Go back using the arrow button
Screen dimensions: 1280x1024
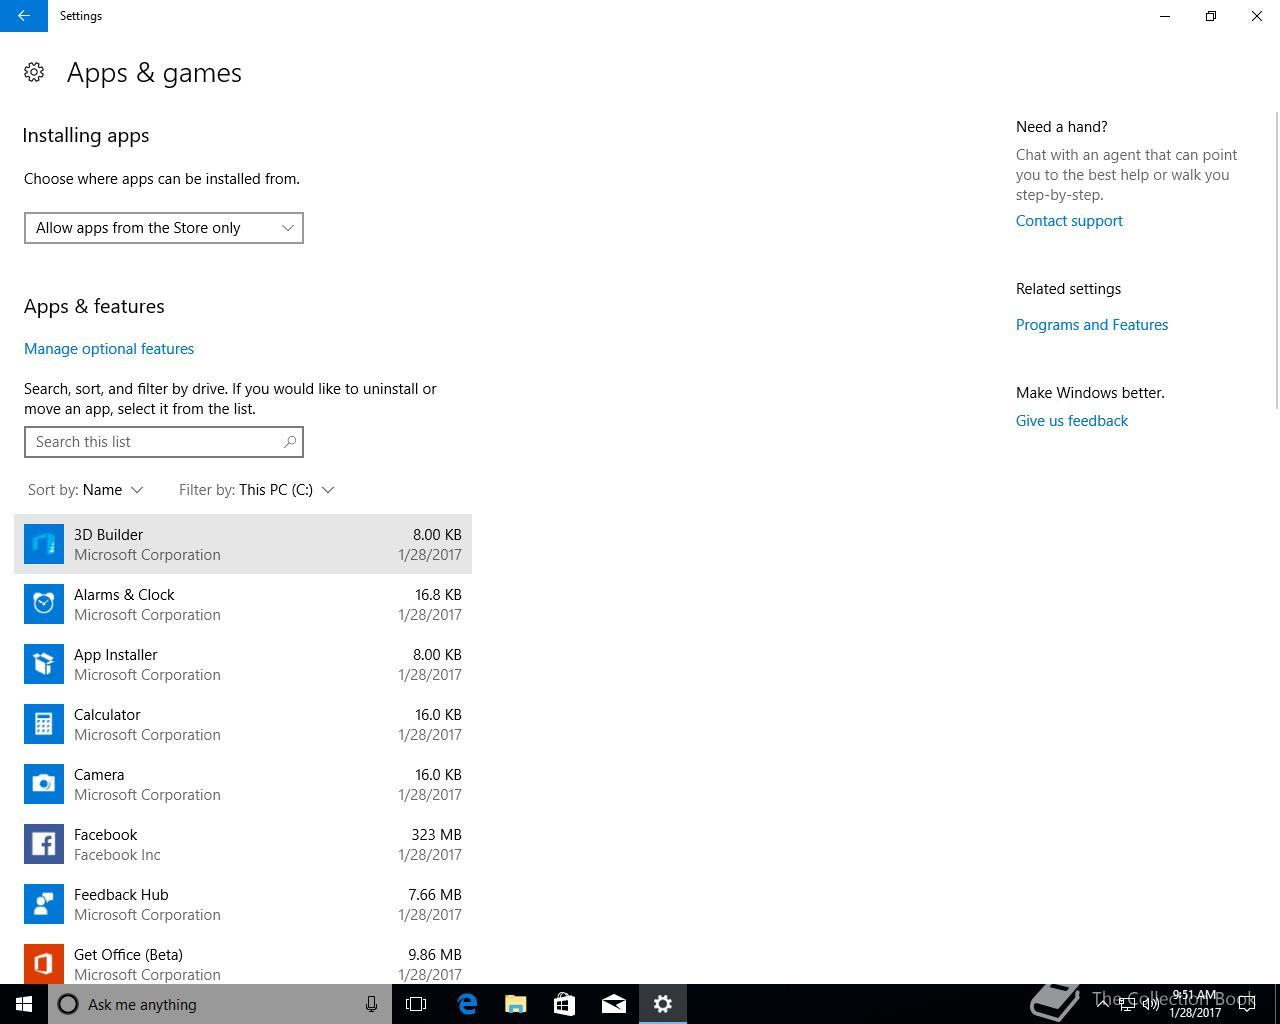[24, 16]
